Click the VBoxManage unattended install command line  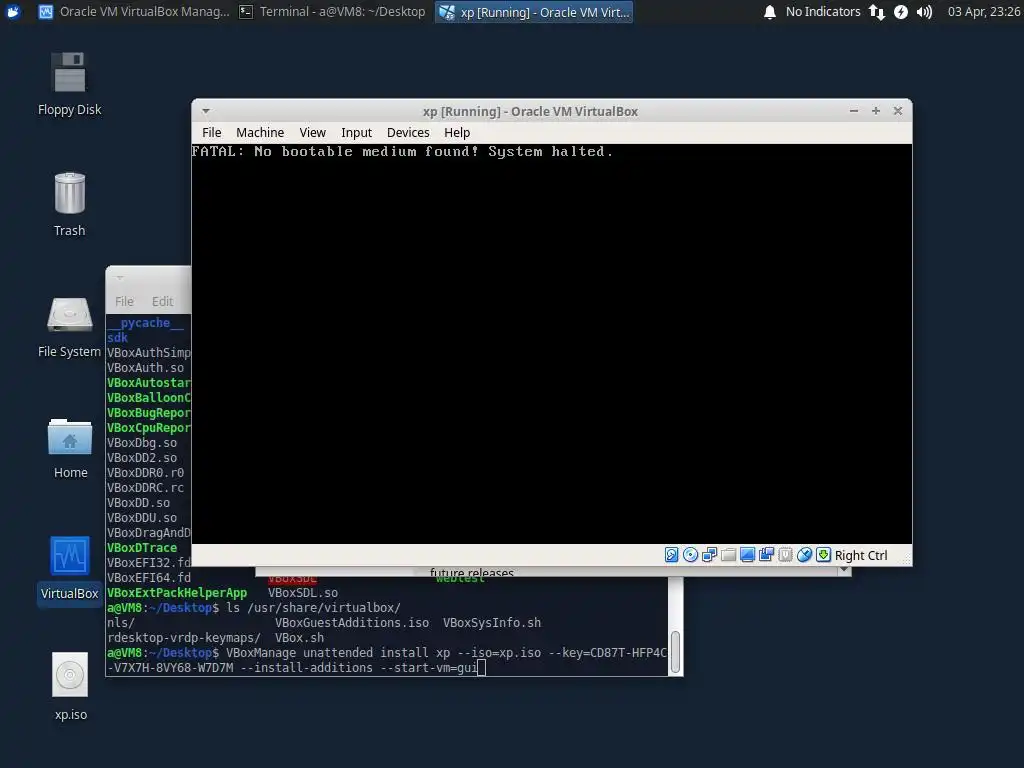pyautogui.click(x=387, y=660)
